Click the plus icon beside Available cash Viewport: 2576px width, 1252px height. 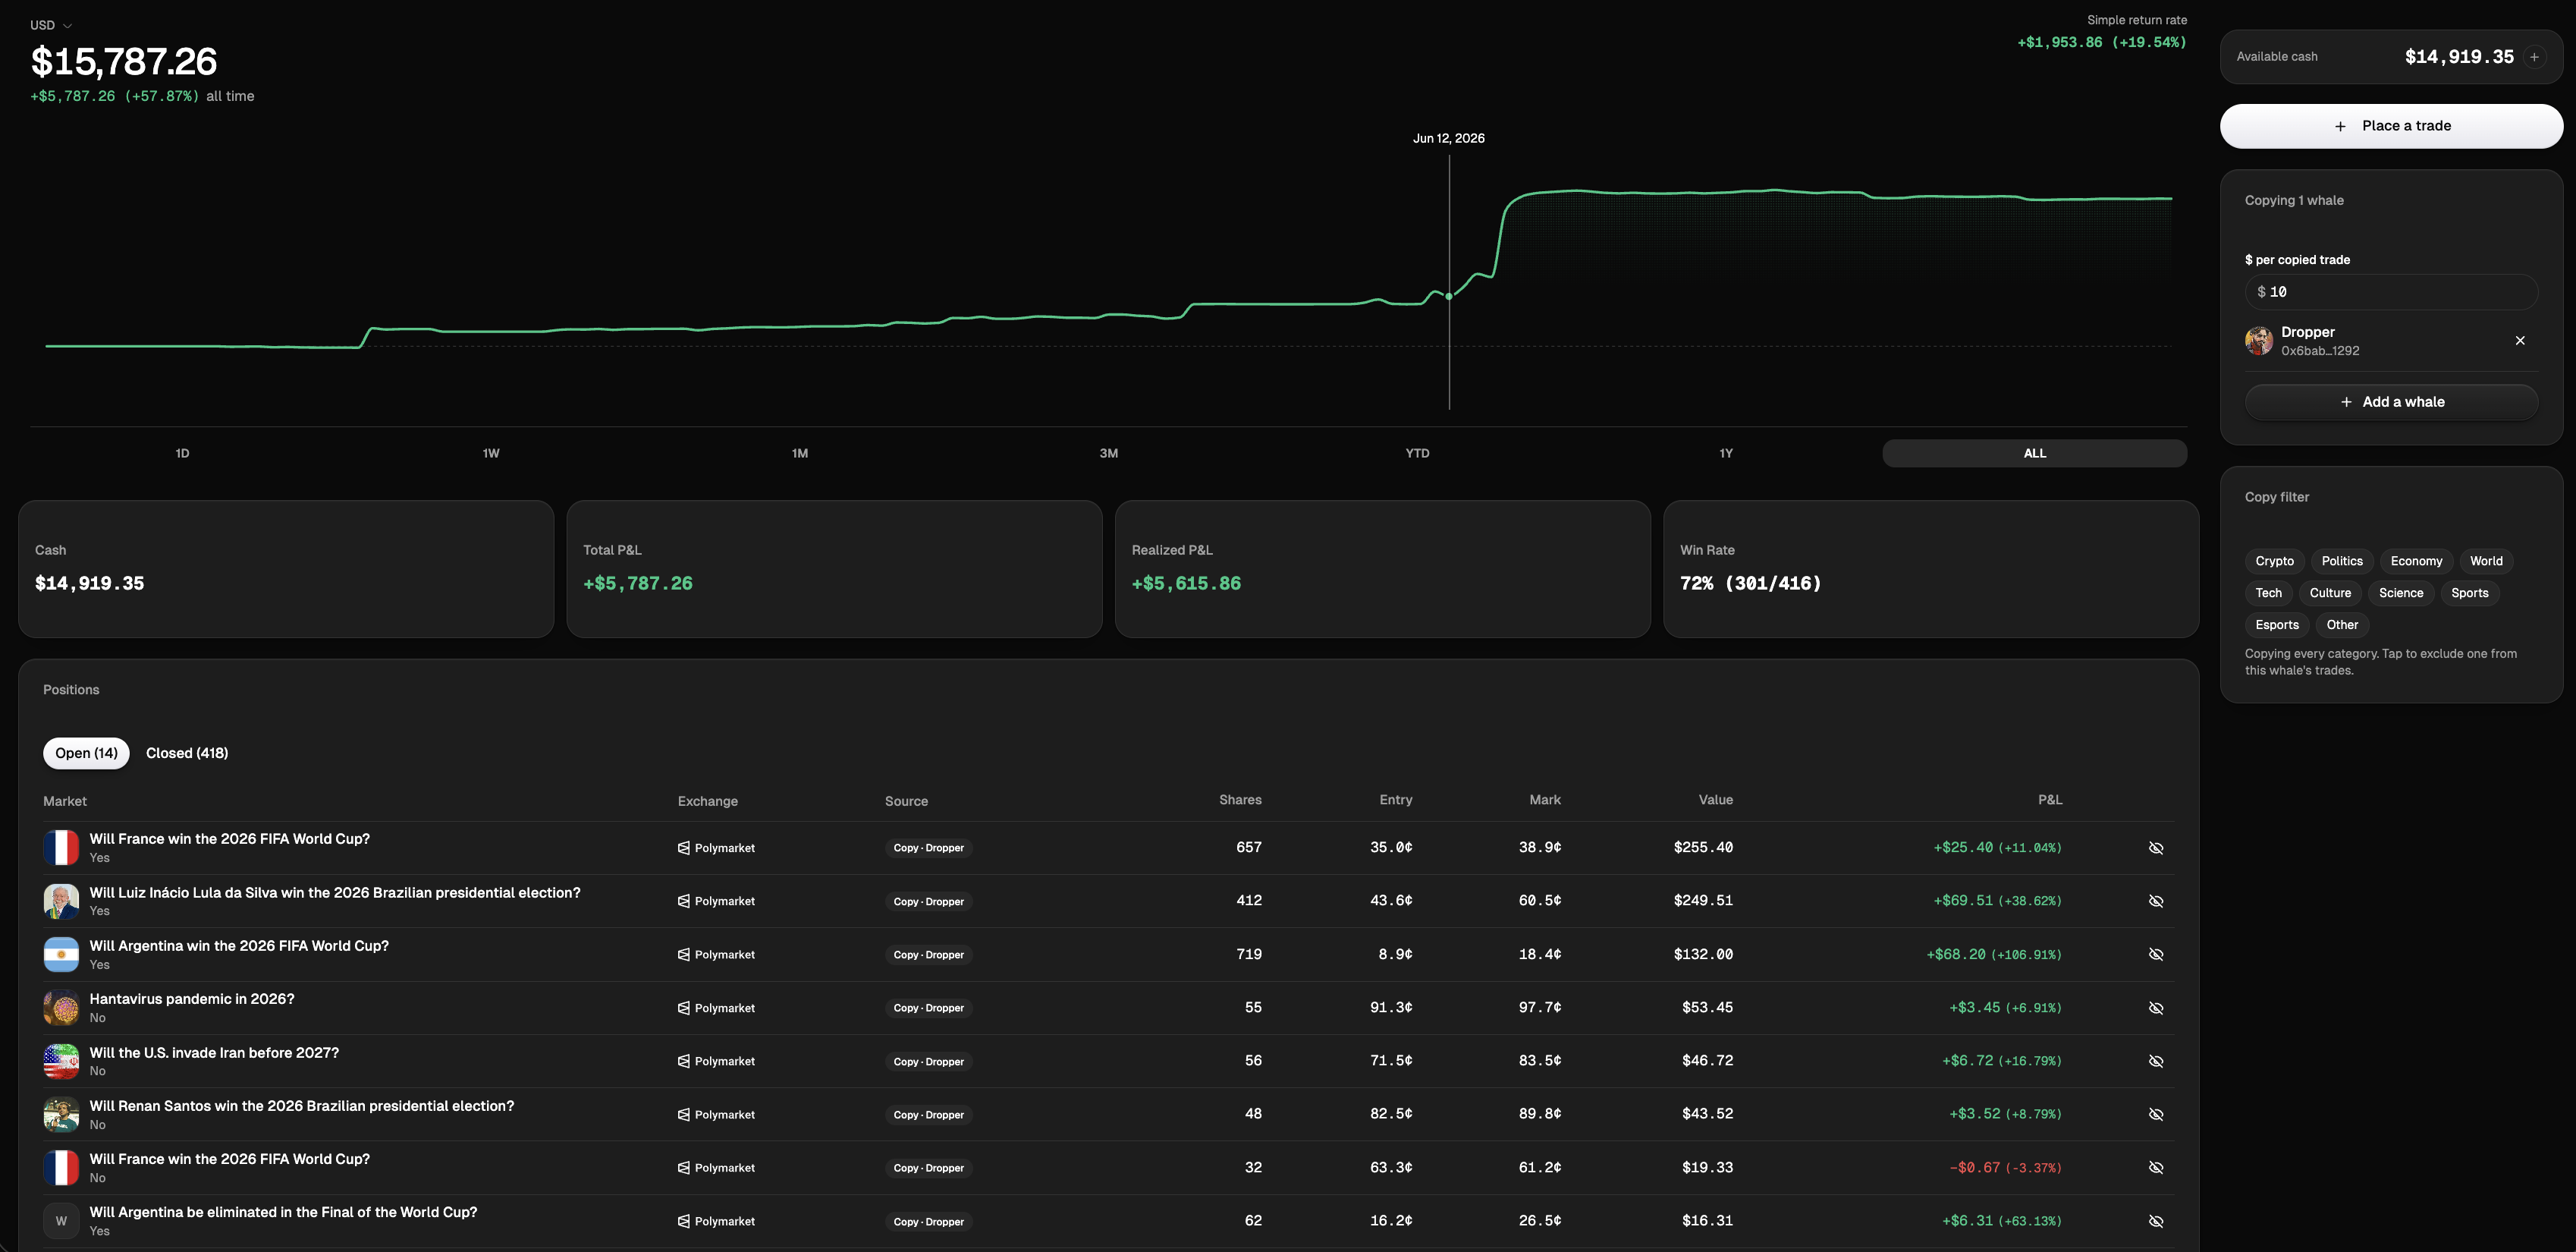tap(2534, 57)
